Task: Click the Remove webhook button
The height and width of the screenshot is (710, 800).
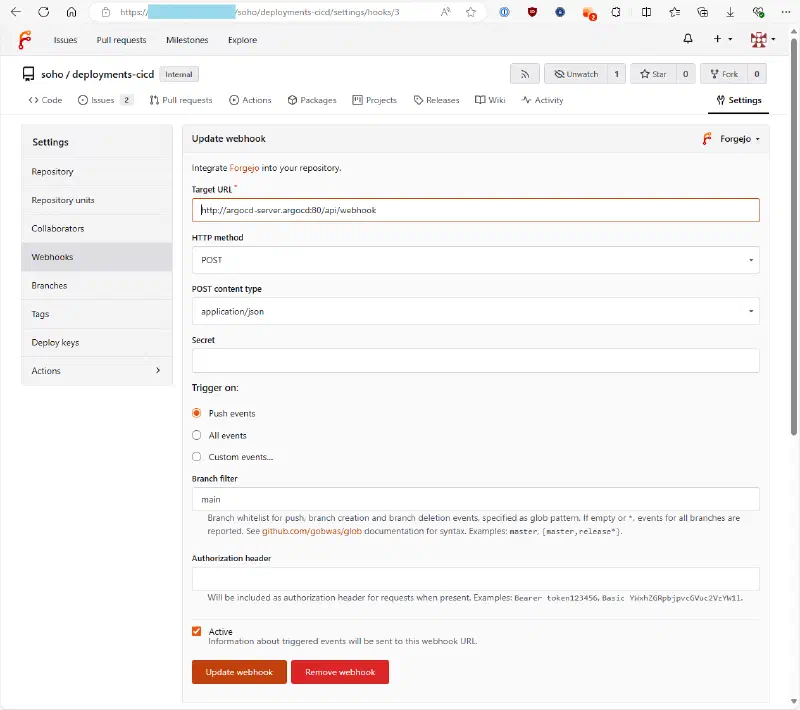Action: pos(340,672)
